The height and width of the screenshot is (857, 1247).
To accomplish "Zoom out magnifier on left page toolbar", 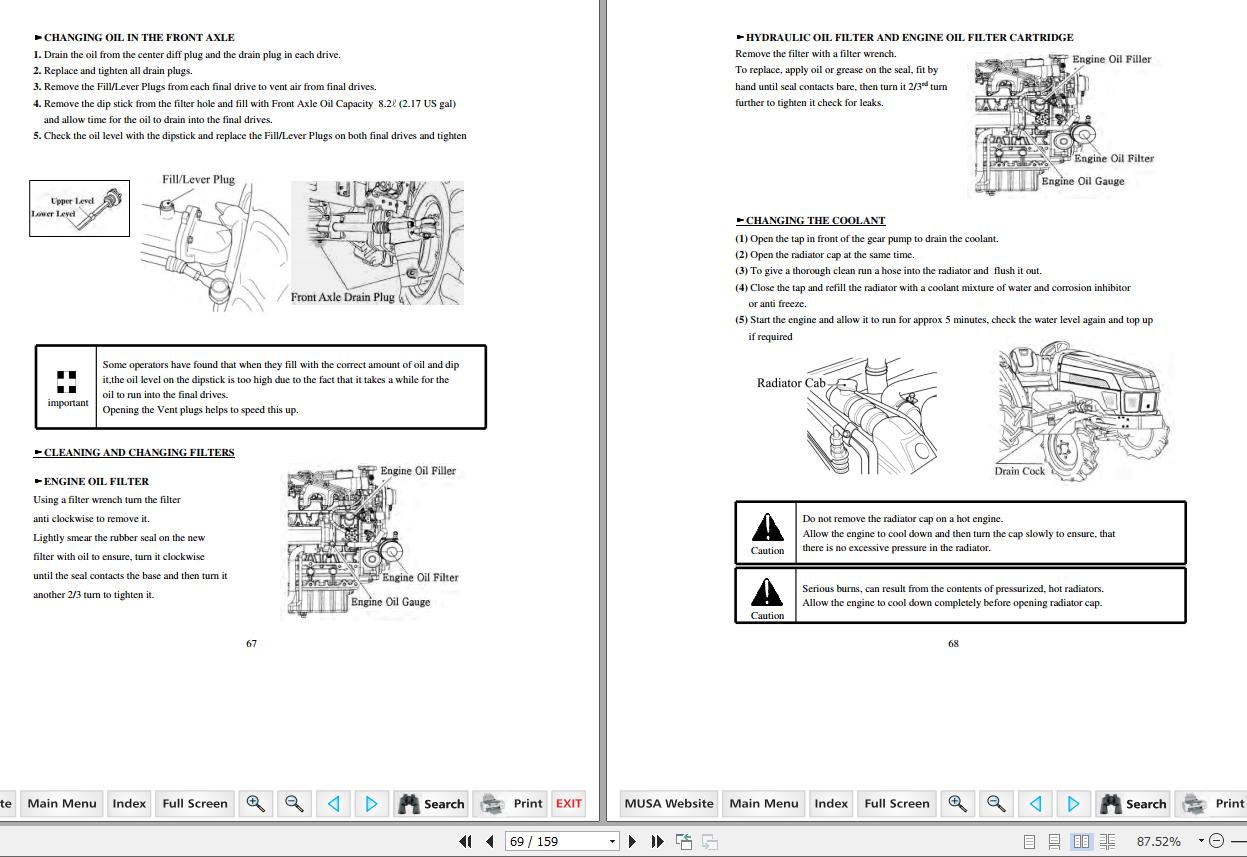I will pyautogui.click(x=294, y=803).
